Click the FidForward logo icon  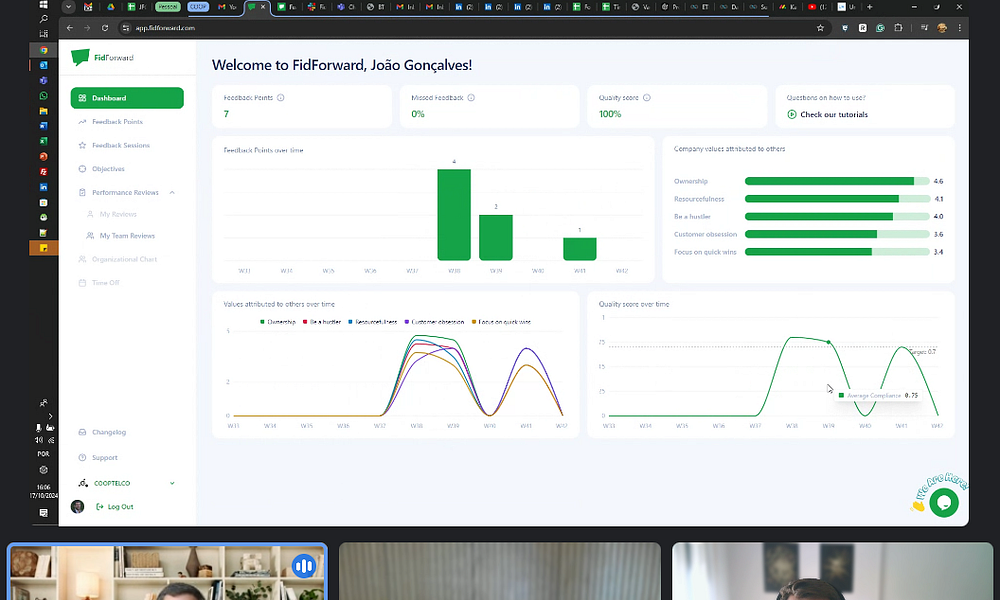pos(80,58)
